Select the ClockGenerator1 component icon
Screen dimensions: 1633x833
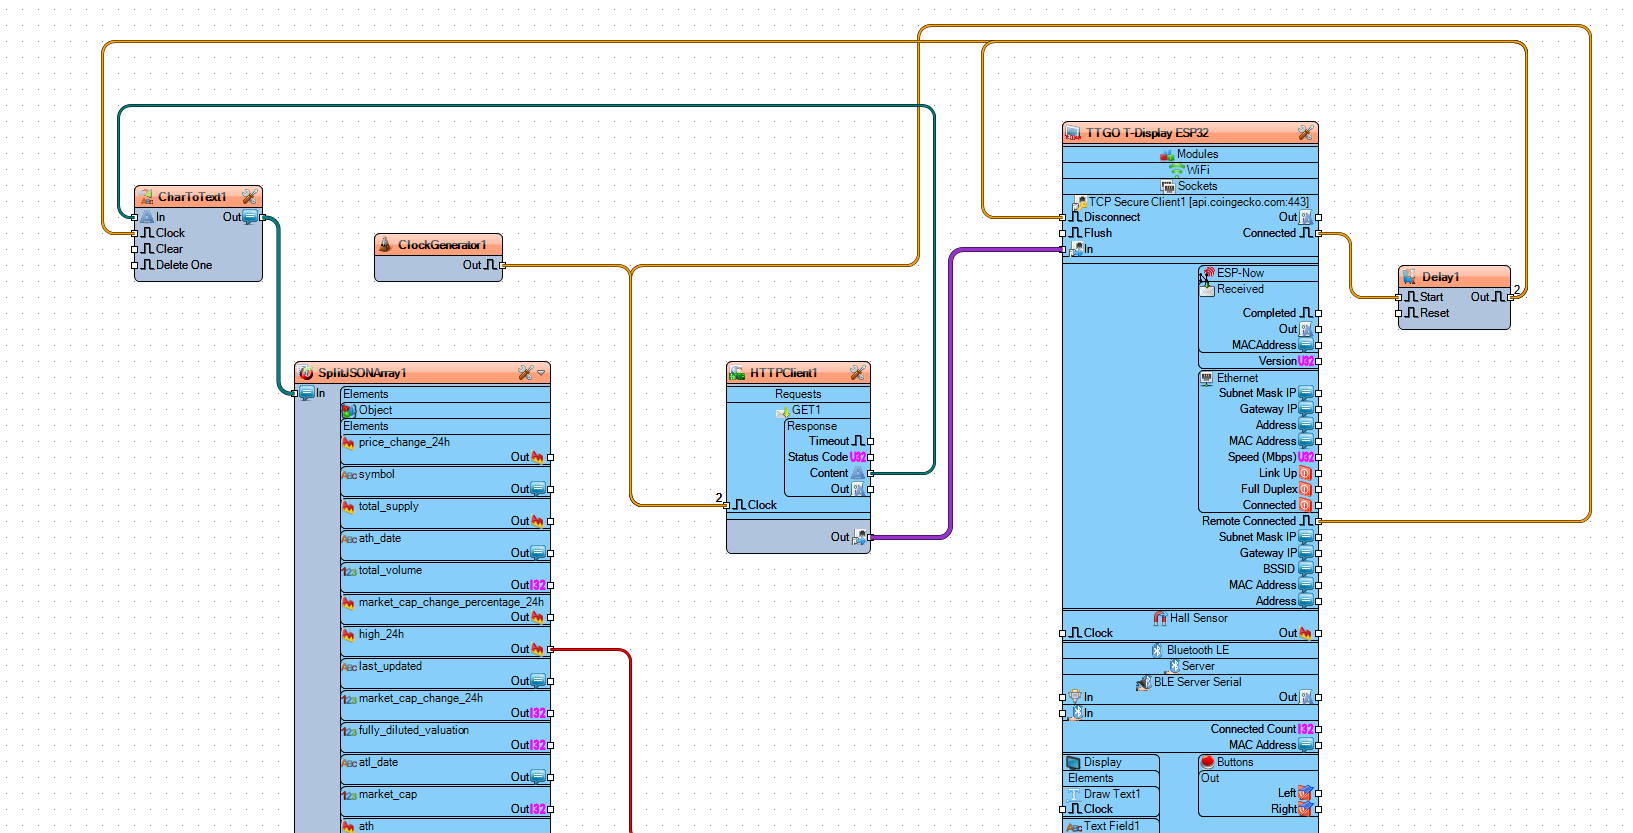click(x=384, y=245)
